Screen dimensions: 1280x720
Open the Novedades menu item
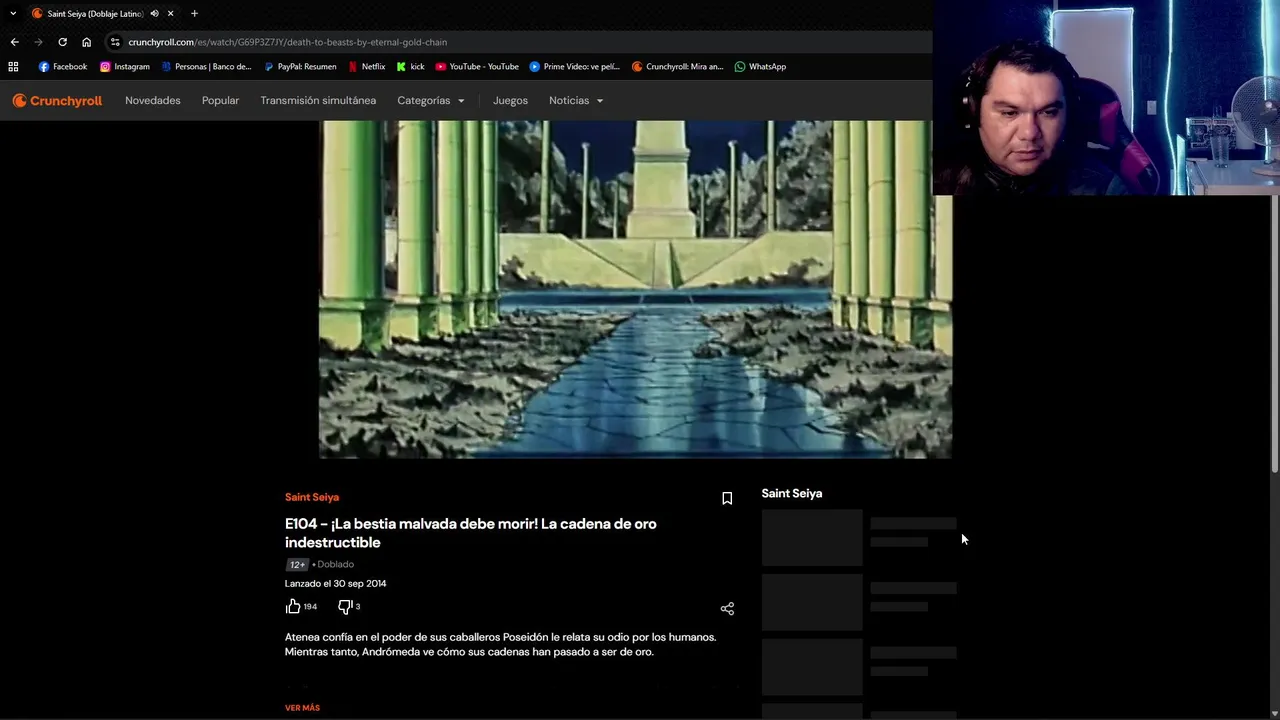(153, 100)
